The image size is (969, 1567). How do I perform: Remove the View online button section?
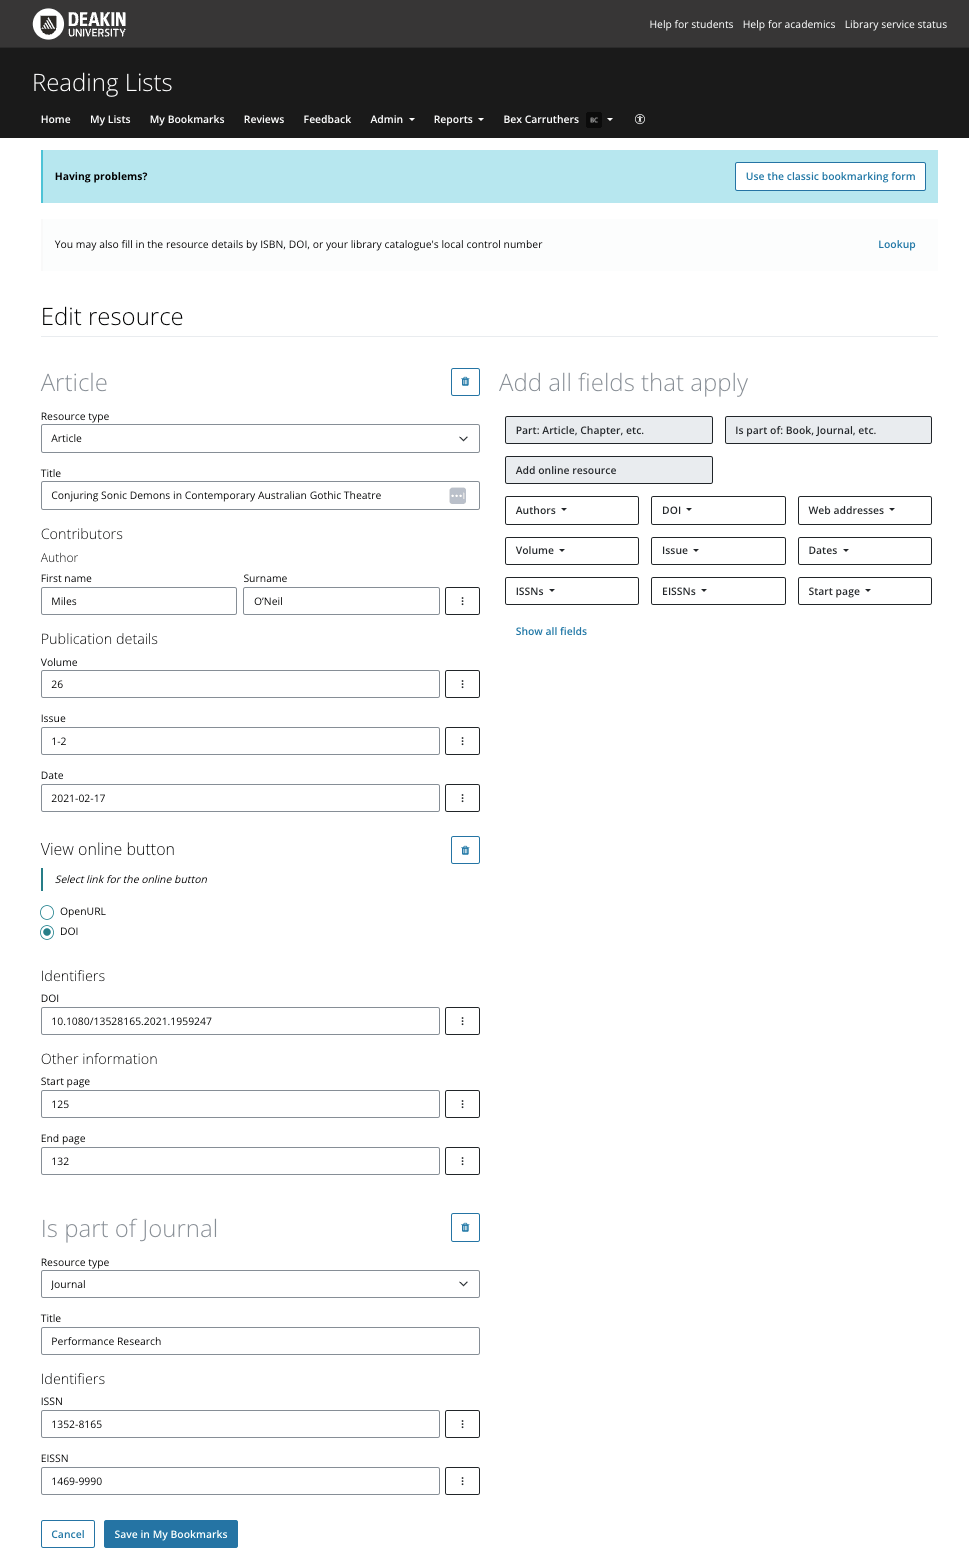click(465, 850)
